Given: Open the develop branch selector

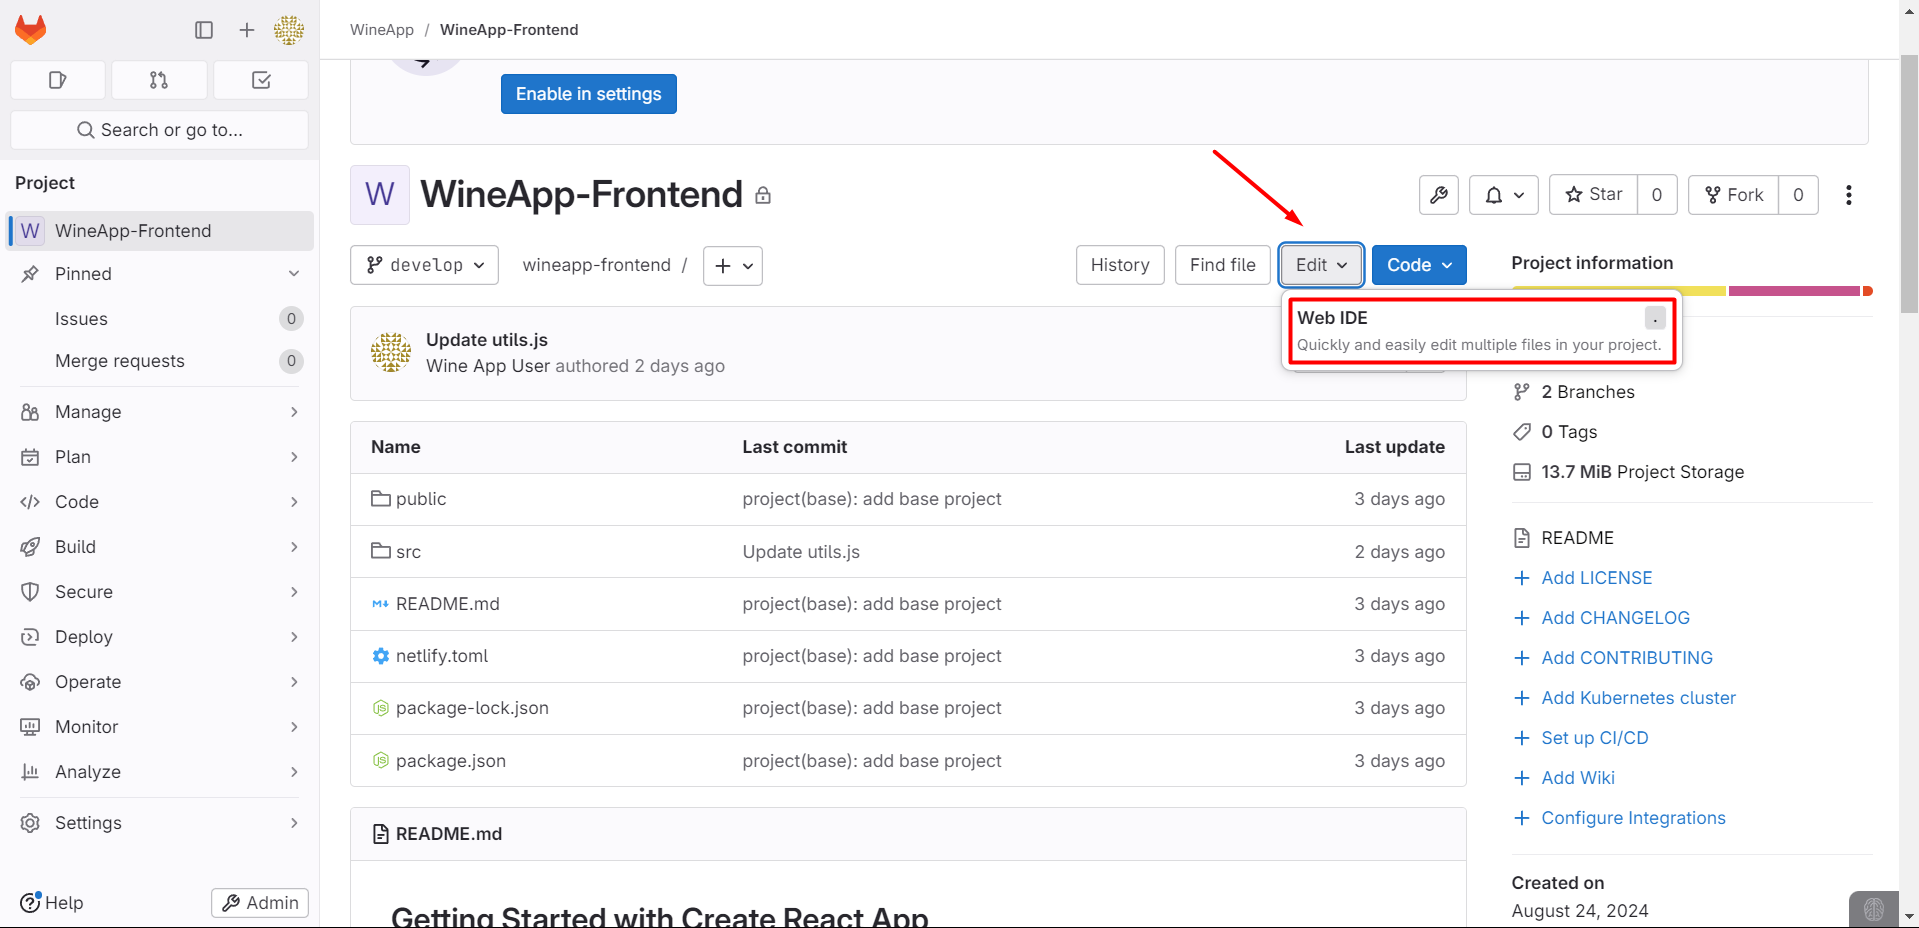Looking at the screenshot, I should (425, 265).
